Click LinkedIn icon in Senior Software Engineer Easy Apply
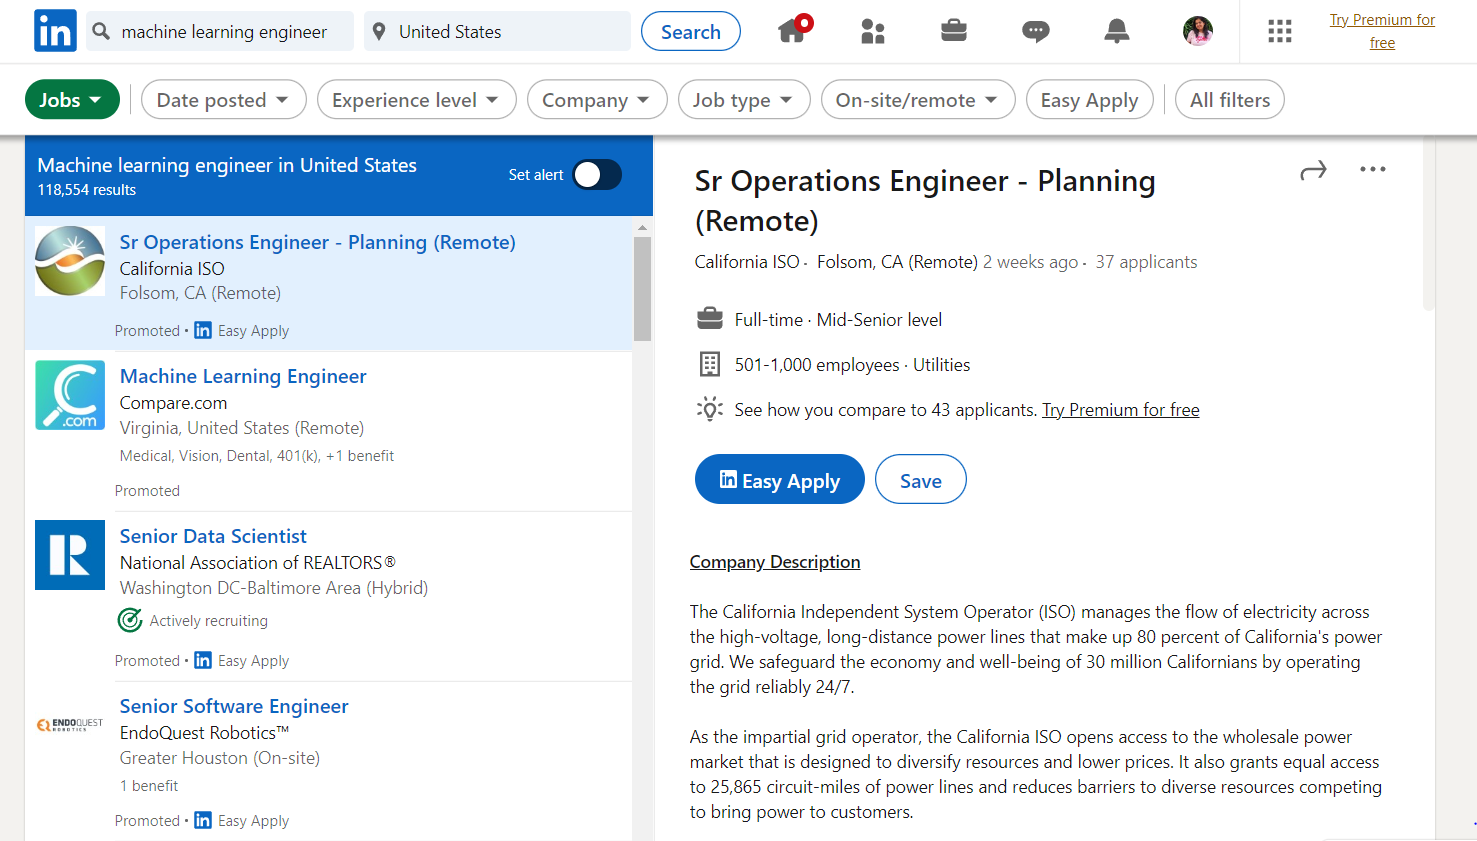Viewport: 1477px width, 841px height. coord(203,820)
